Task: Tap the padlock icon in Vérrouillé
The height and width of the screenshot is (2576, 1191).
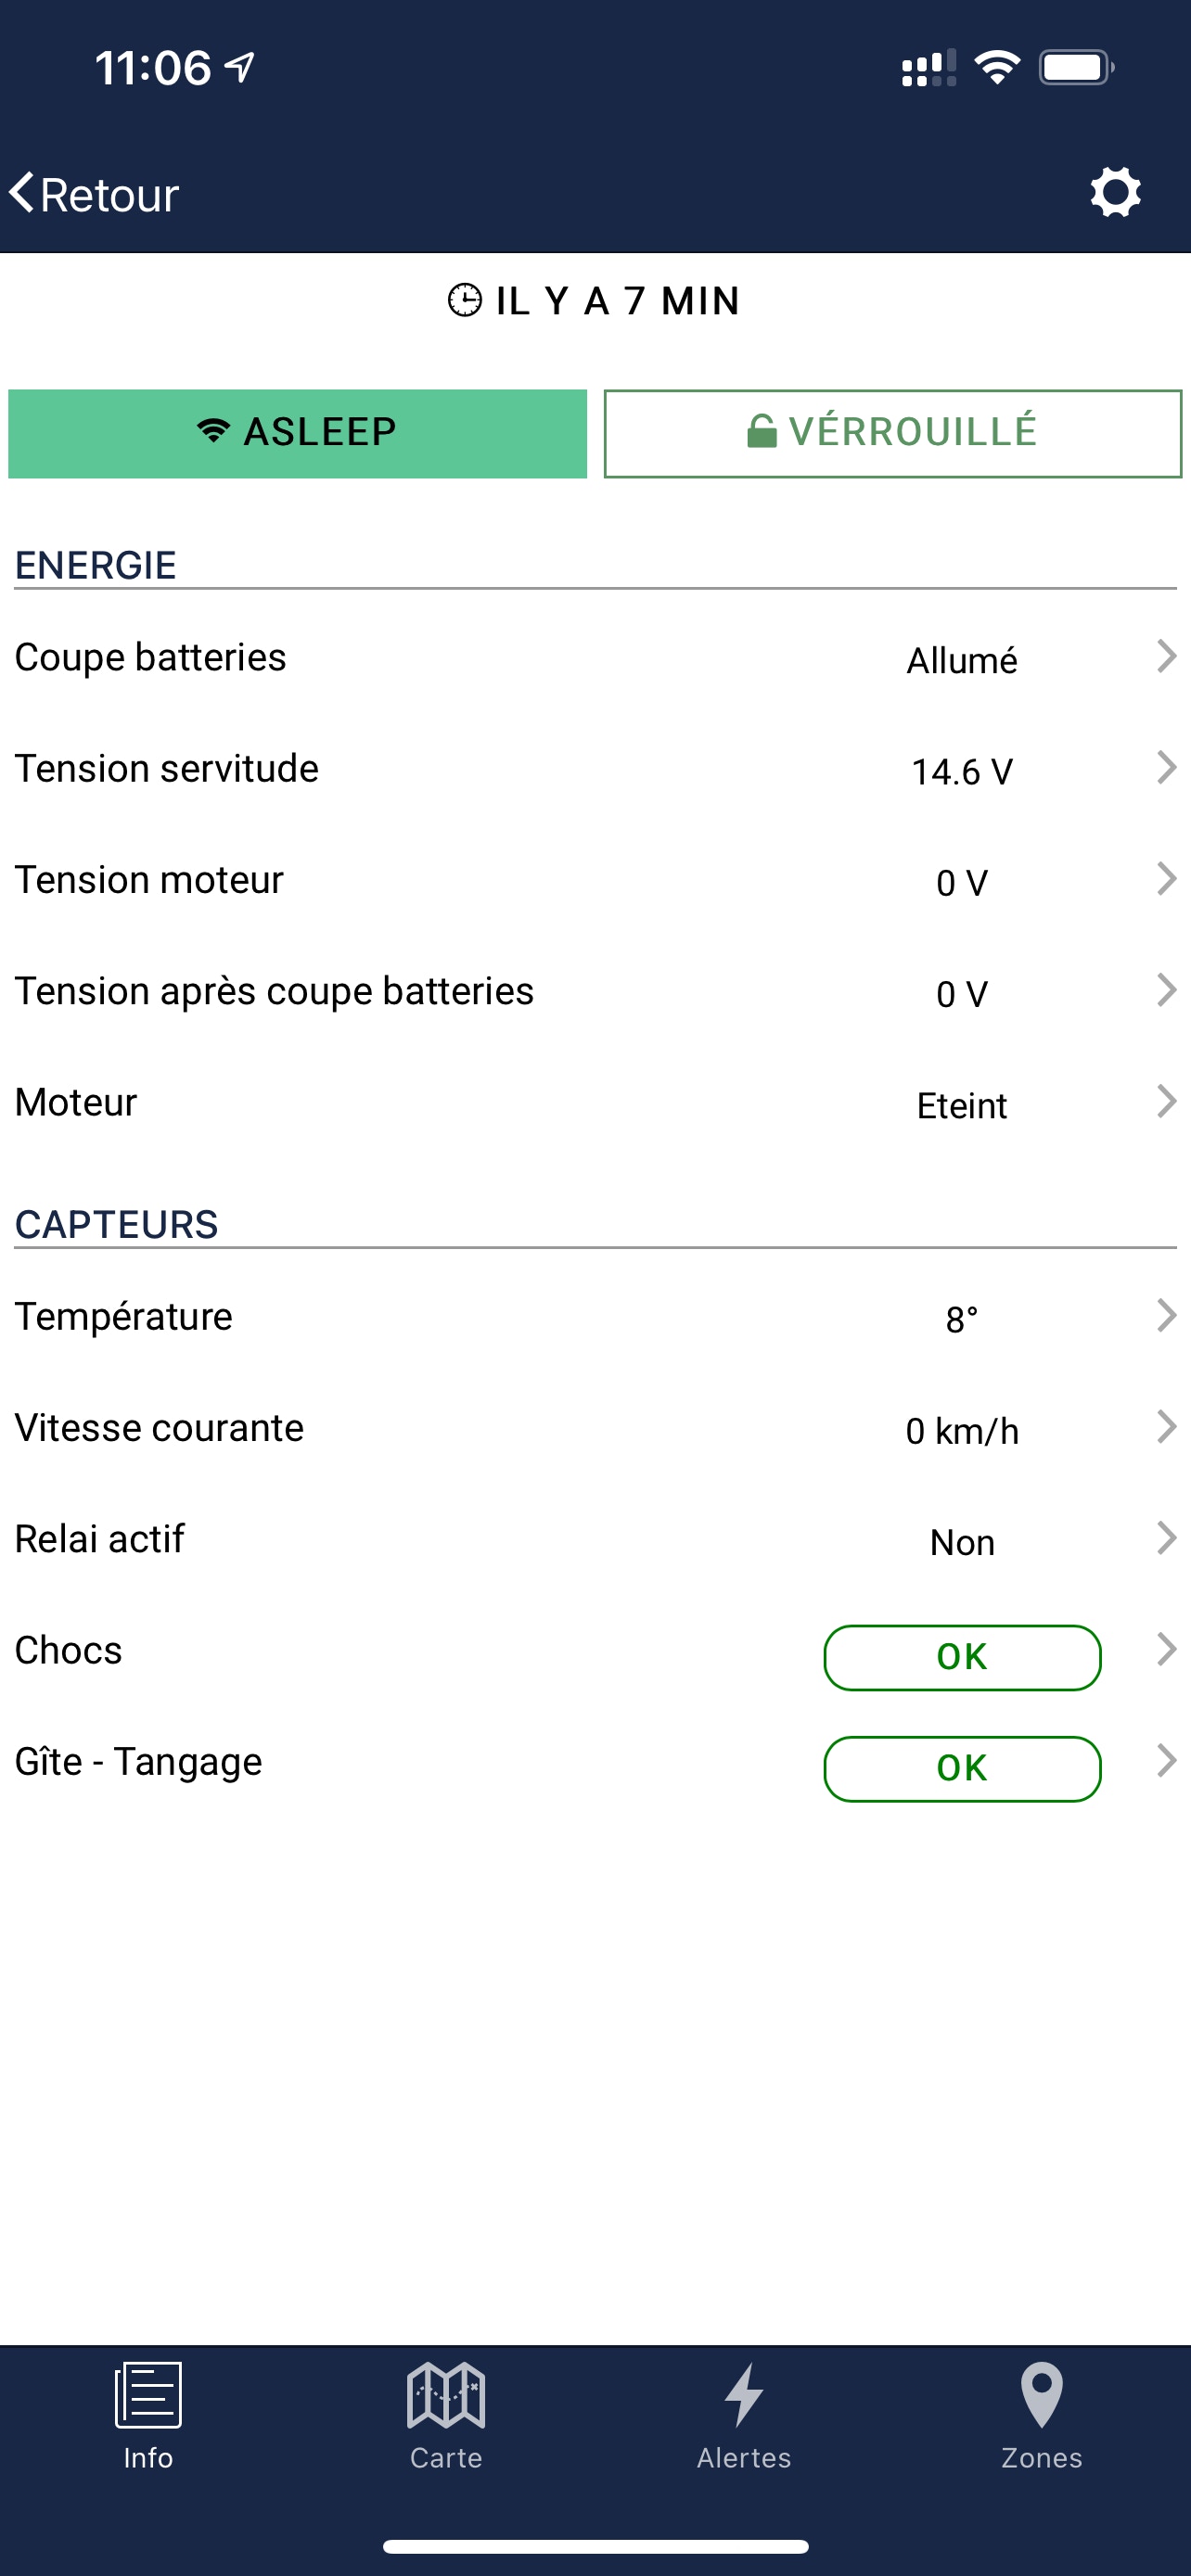Action: pos(762,431)
